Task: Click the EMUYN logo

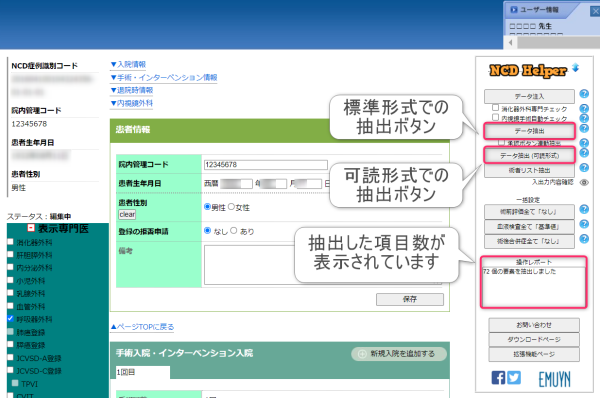Action: tap(554, 379)
